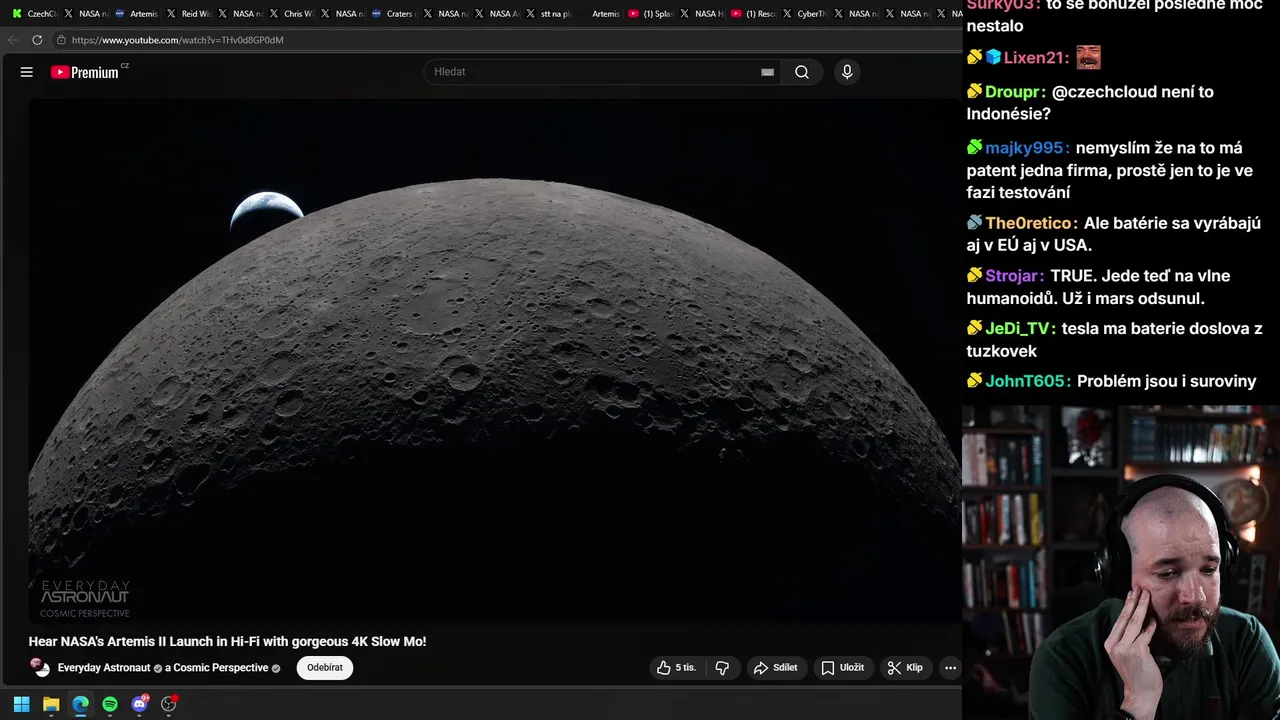
Task: Open more actions three-dot menu
Action: (x=950, y=668)
